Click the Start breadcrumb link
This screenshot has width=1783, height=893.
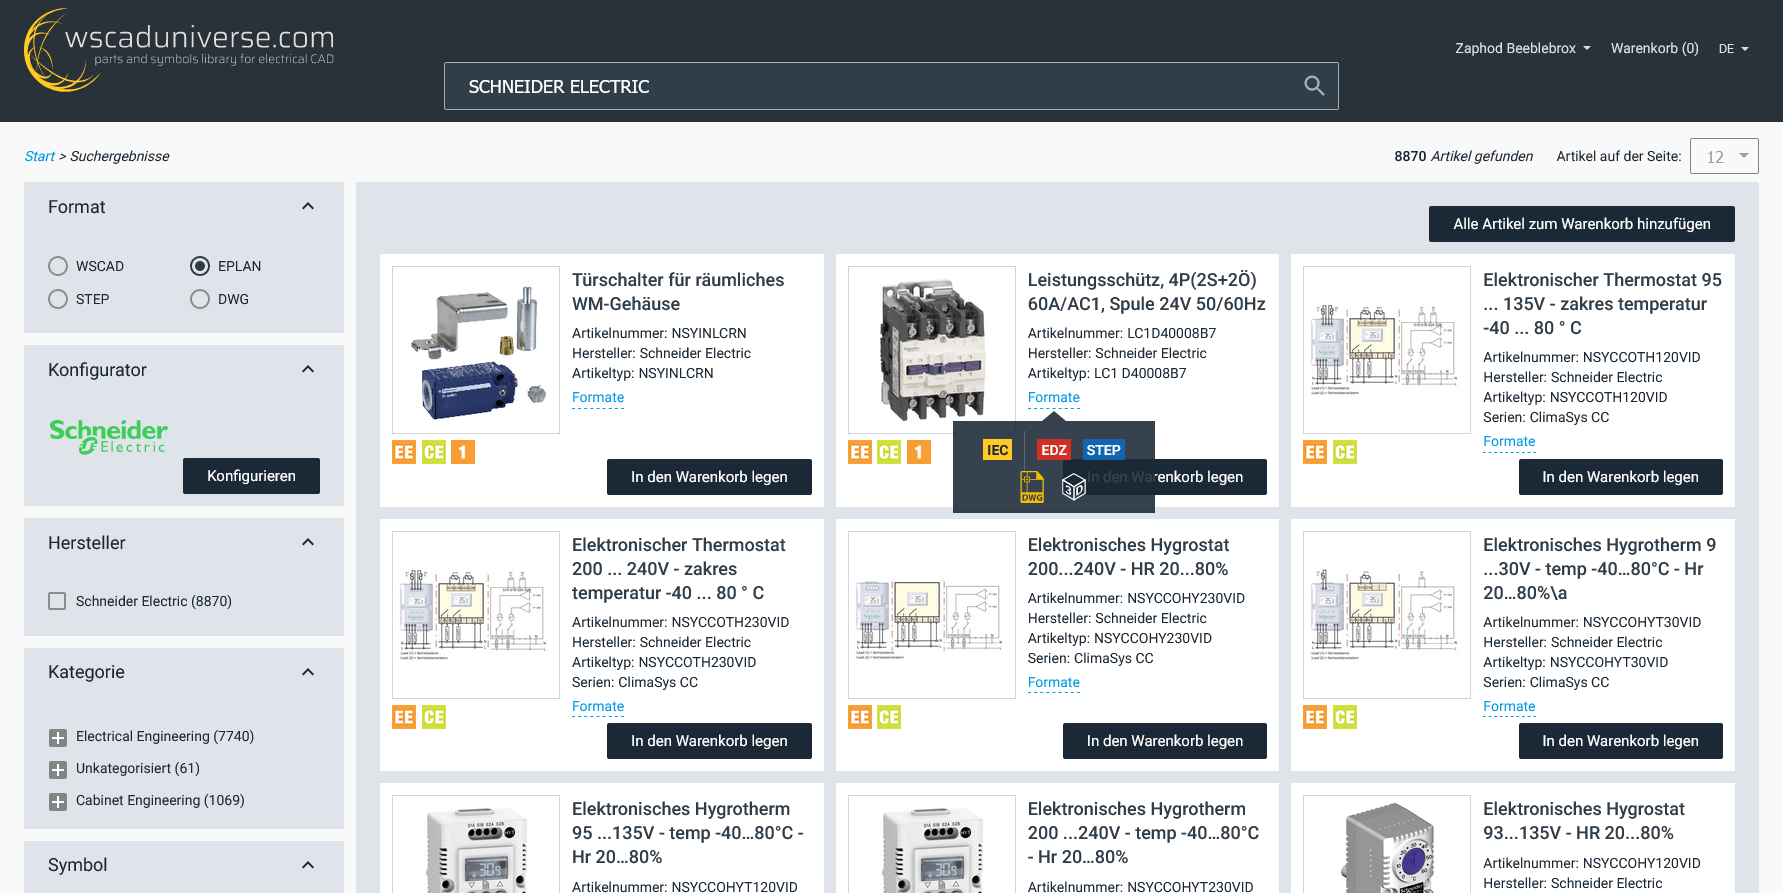click(x=39, y=156)
